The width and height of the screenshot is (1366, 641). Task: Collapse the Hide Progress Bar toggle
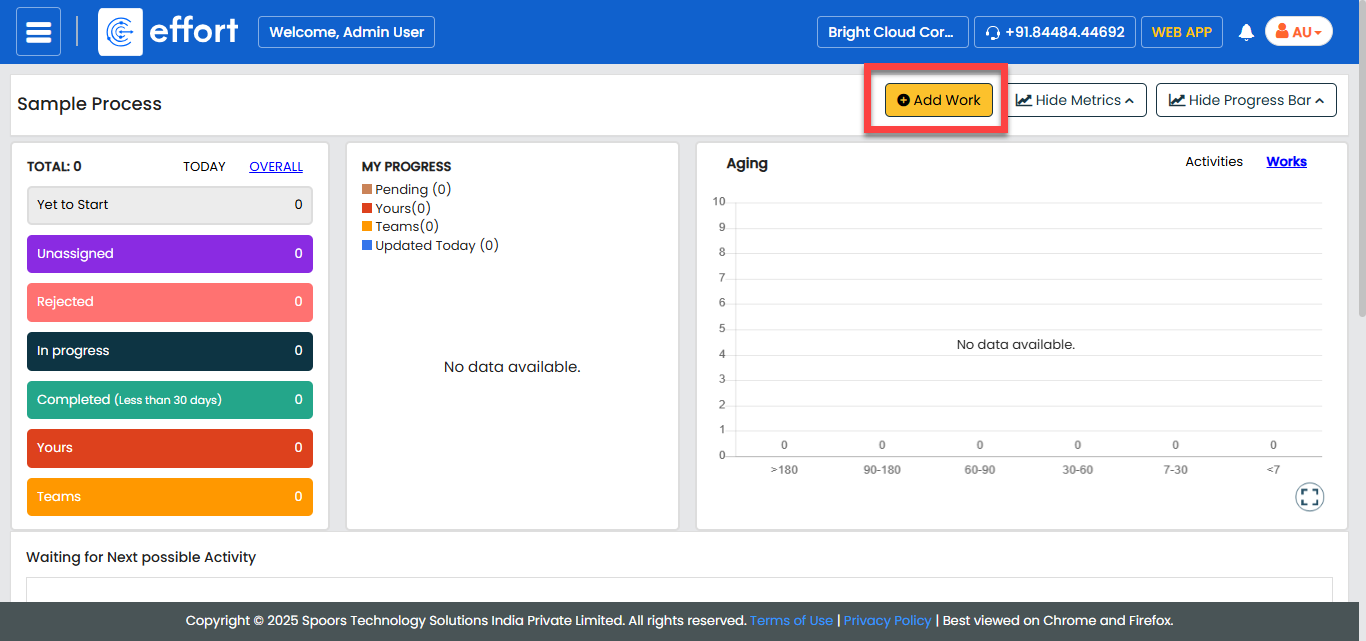pos(1246,100)
